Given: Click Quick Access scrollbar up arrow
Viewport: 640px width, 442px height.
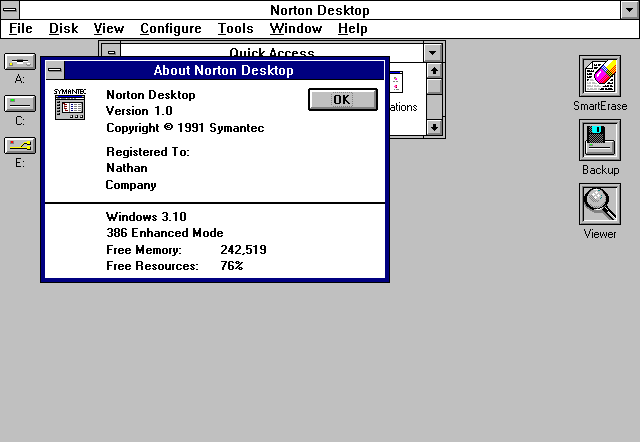Looking at the screenshot, I should tap(434, 71).
